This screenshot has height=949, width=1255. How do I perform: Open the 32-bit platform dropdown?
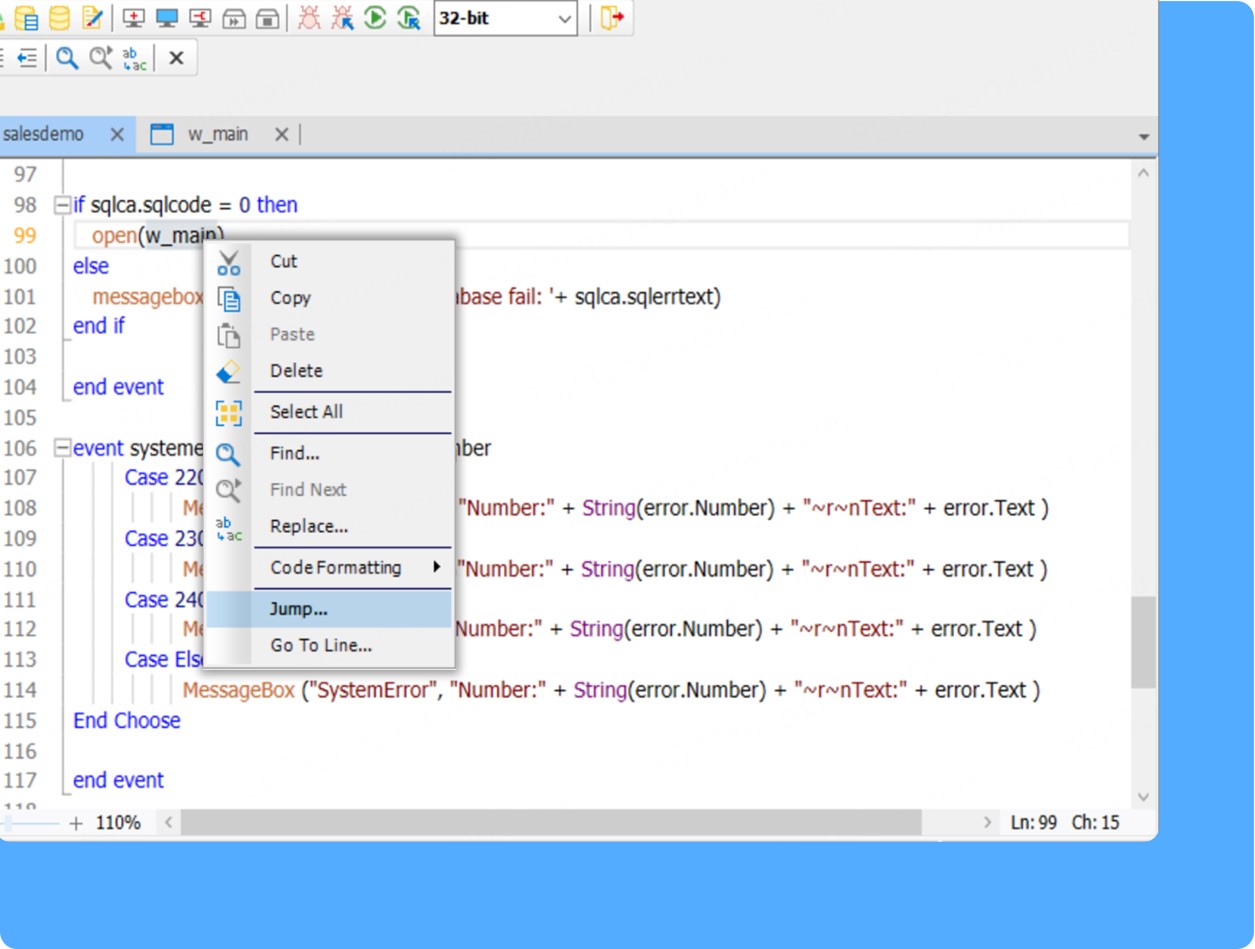pos(506,18)
